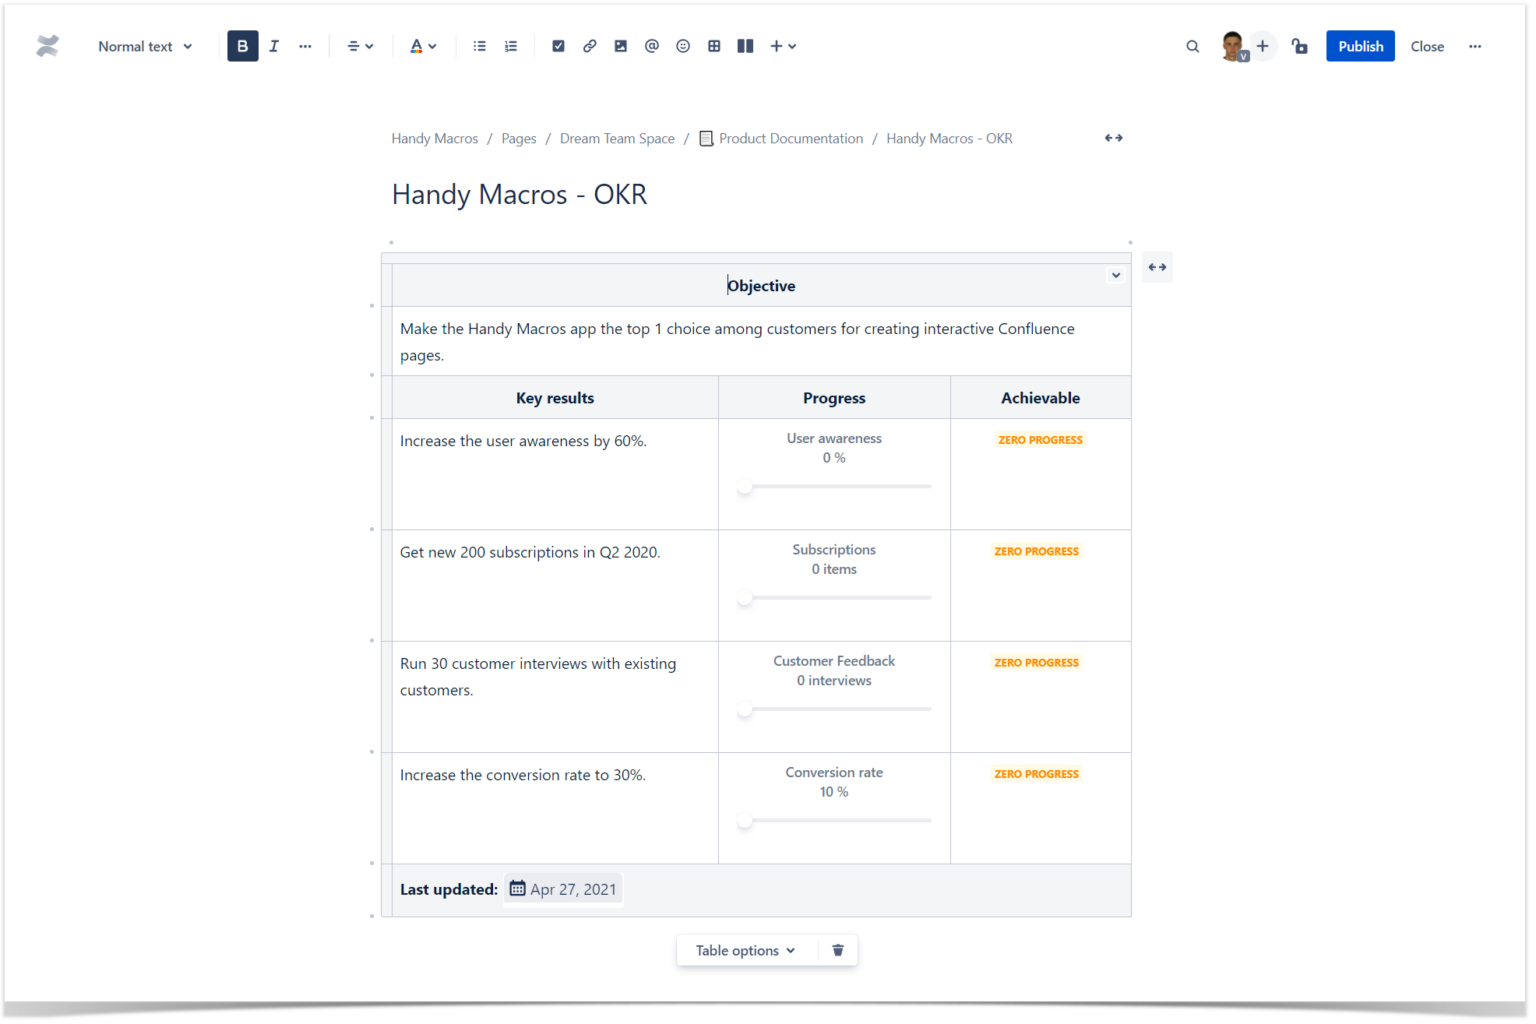Delete the table with the trash icon
The image size is (1536, 1024).
tap(838, 950)
